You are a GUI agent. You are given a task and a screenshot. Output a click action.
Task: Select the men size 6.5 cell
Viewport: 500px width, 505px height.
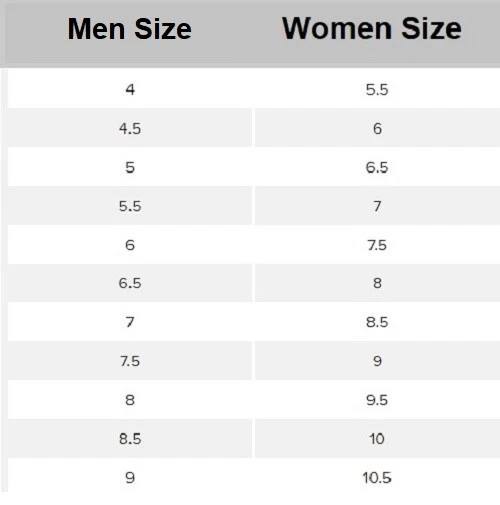click(130, 283)
